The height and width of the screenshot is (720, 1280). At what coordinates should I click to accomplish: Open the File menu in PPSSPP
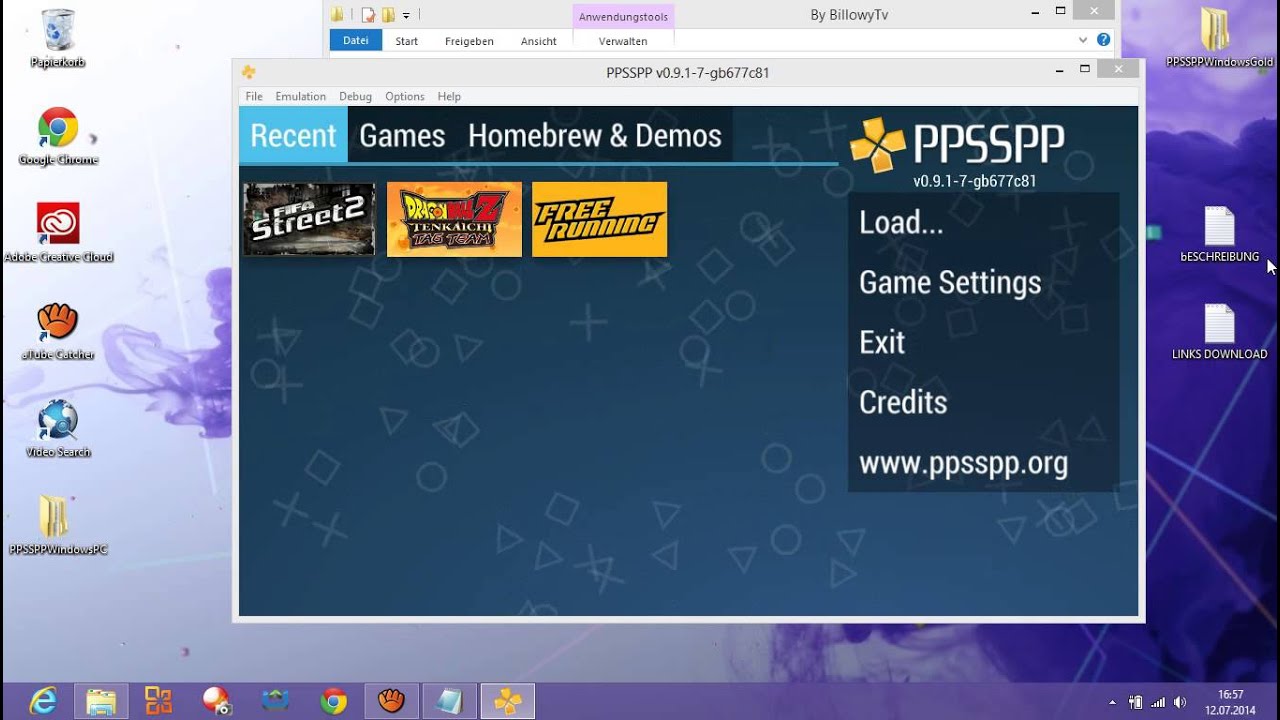(x=254, y=96)
